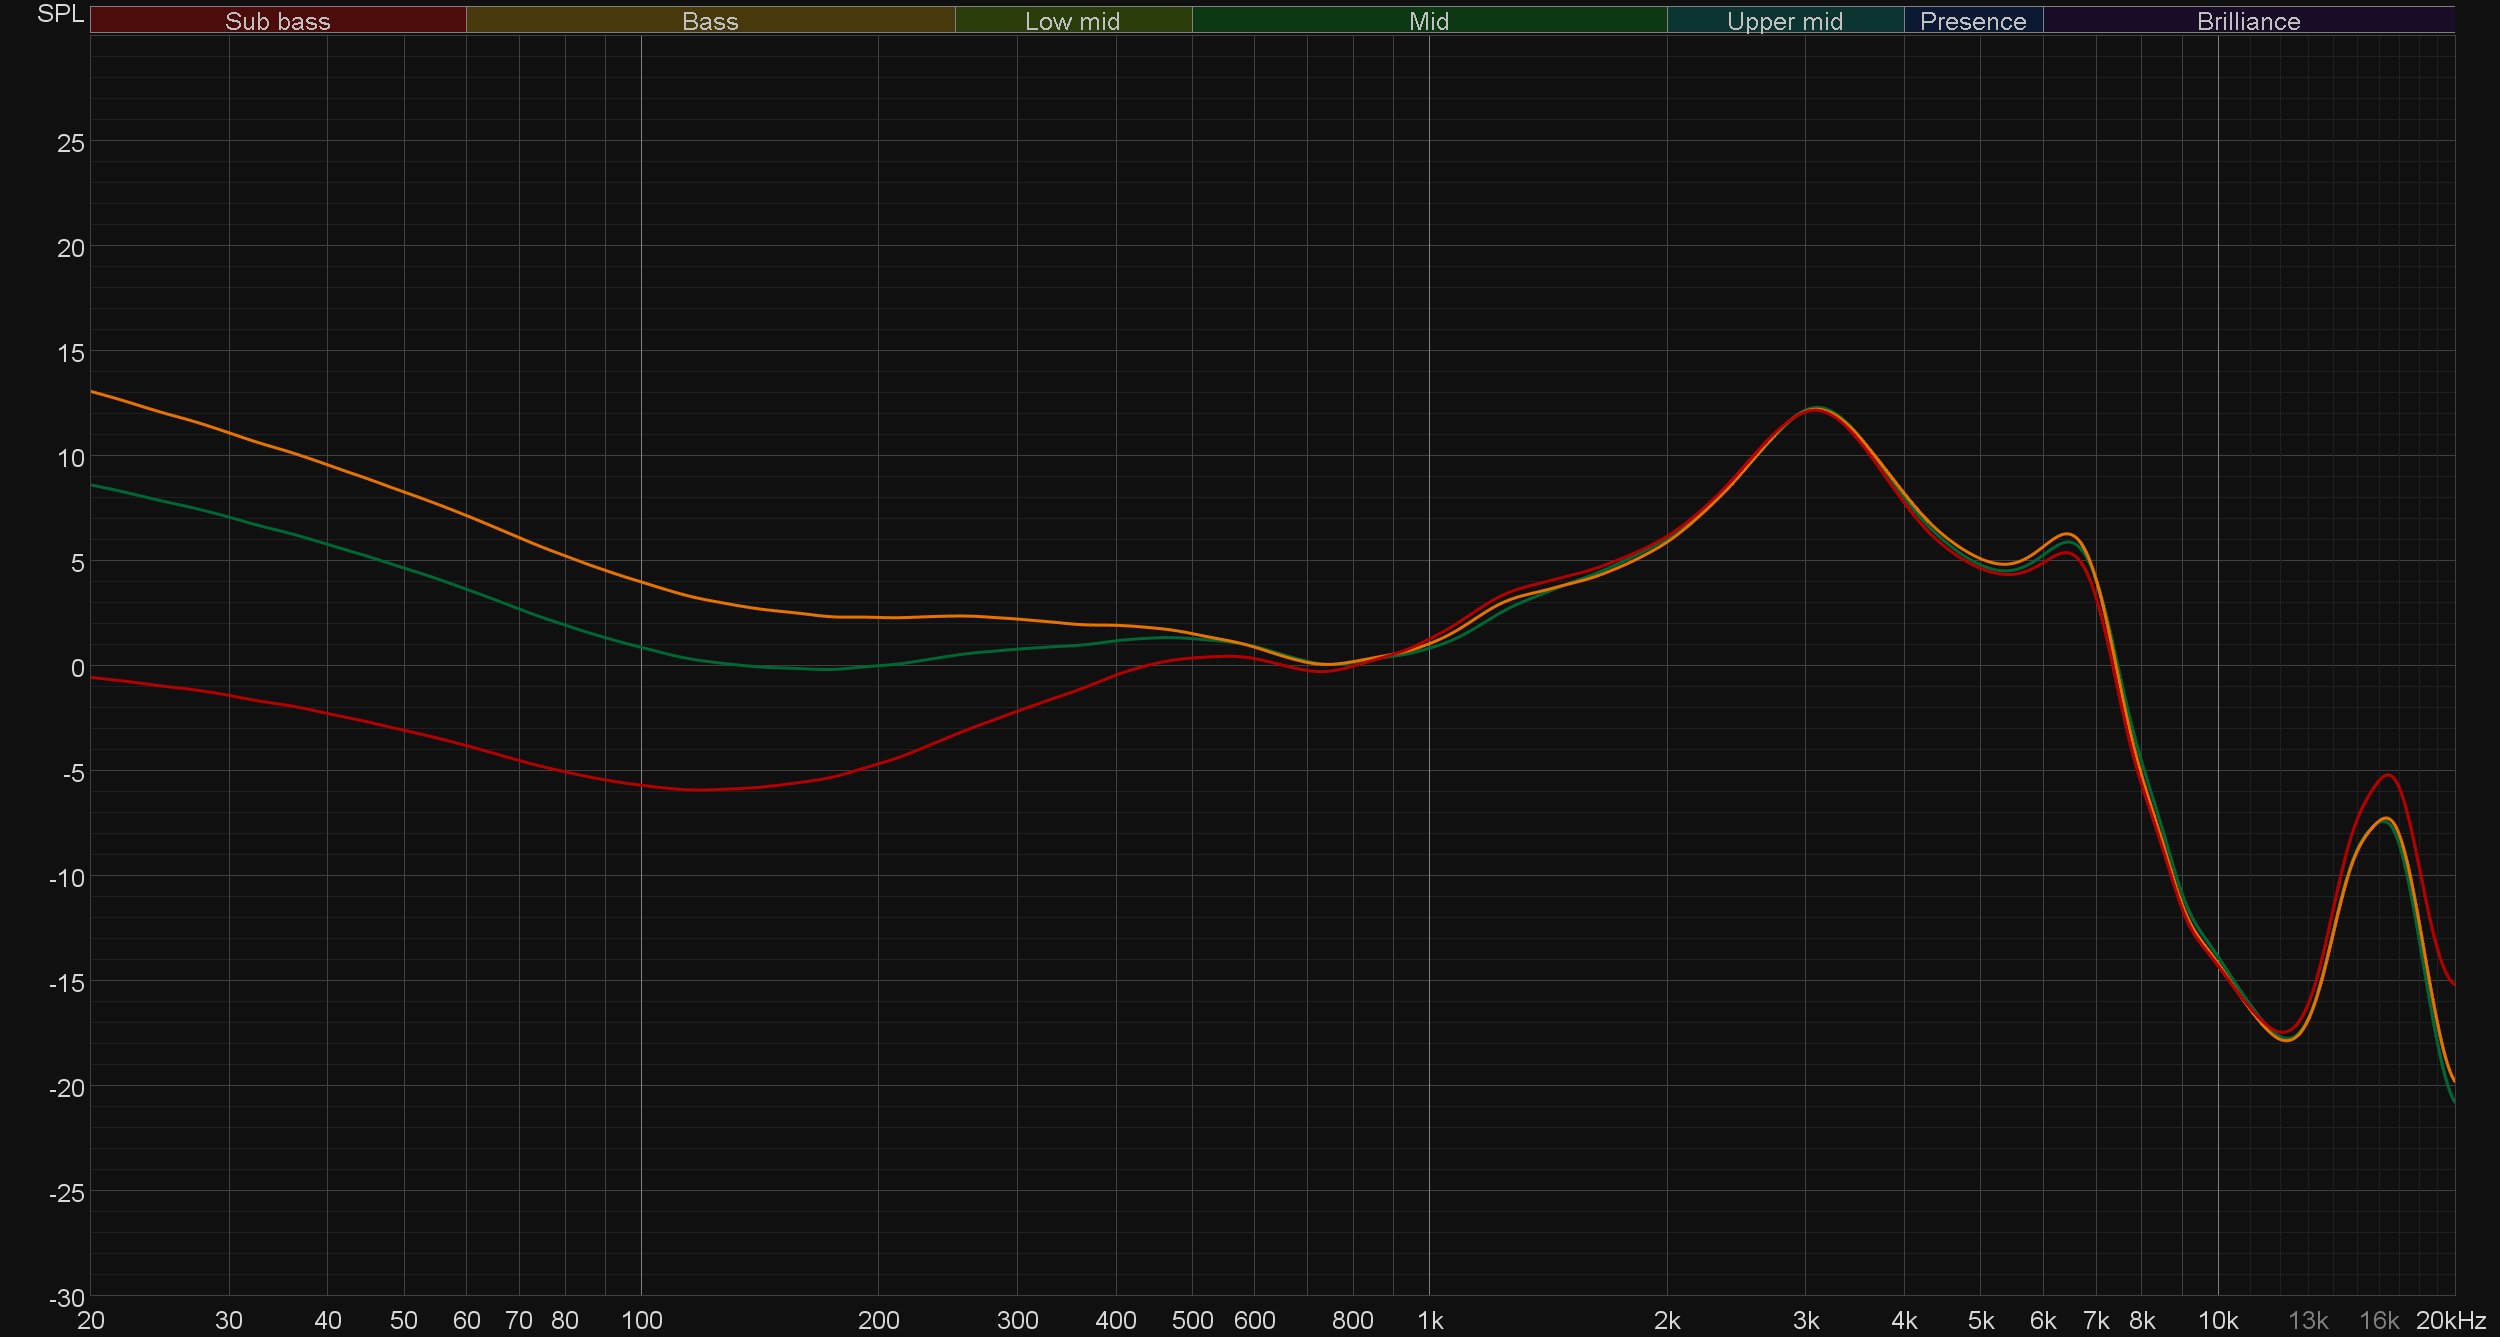Screen dimensions: 2500x1337
Task: Click the 20kHz axis label
Action: point(2450,1321)
